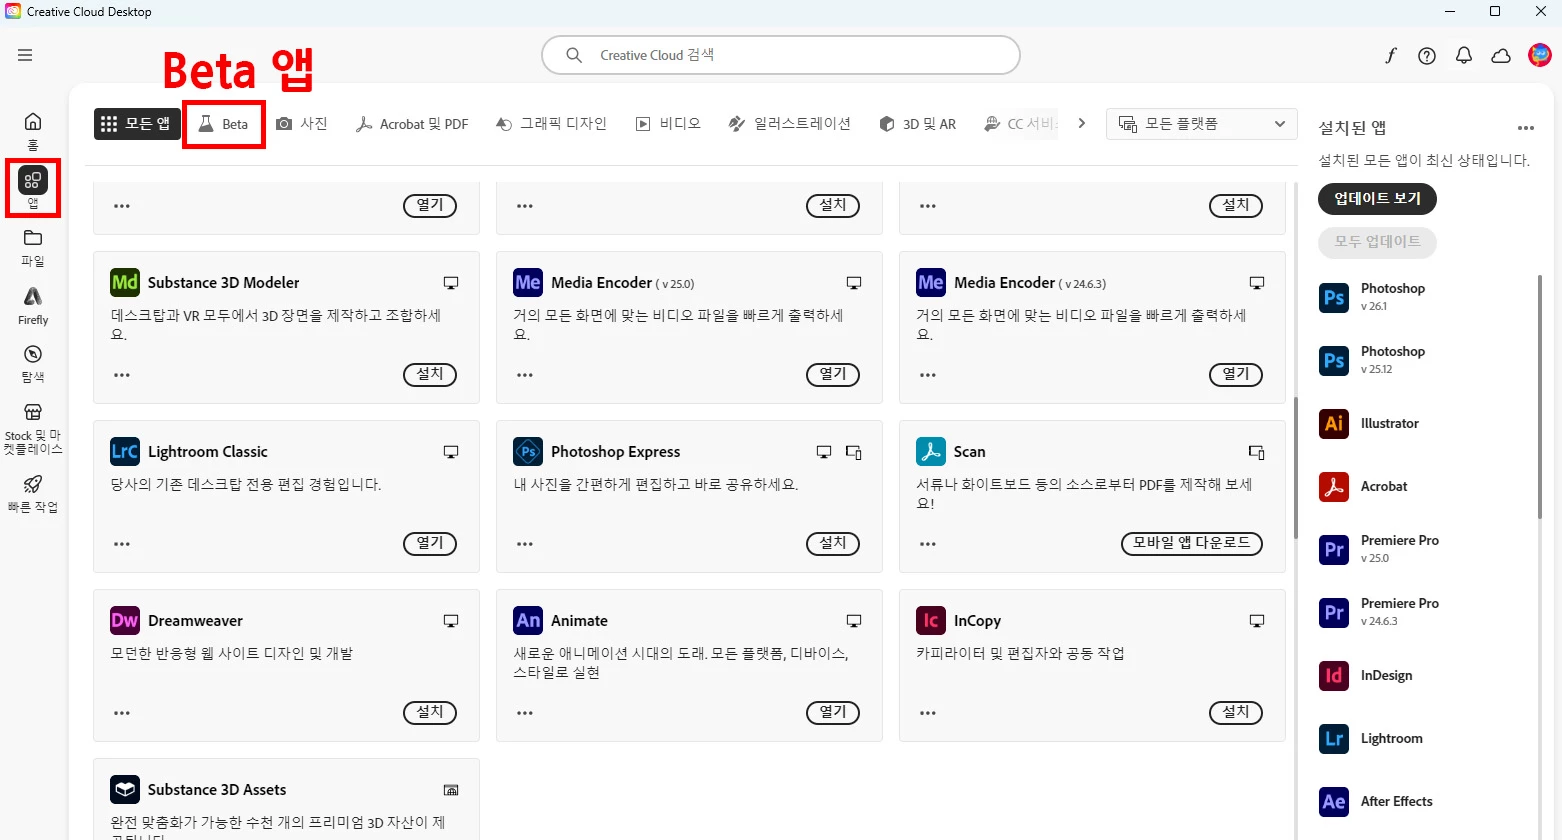Click the InDesign icon in installed apps

pos(1334,676)
